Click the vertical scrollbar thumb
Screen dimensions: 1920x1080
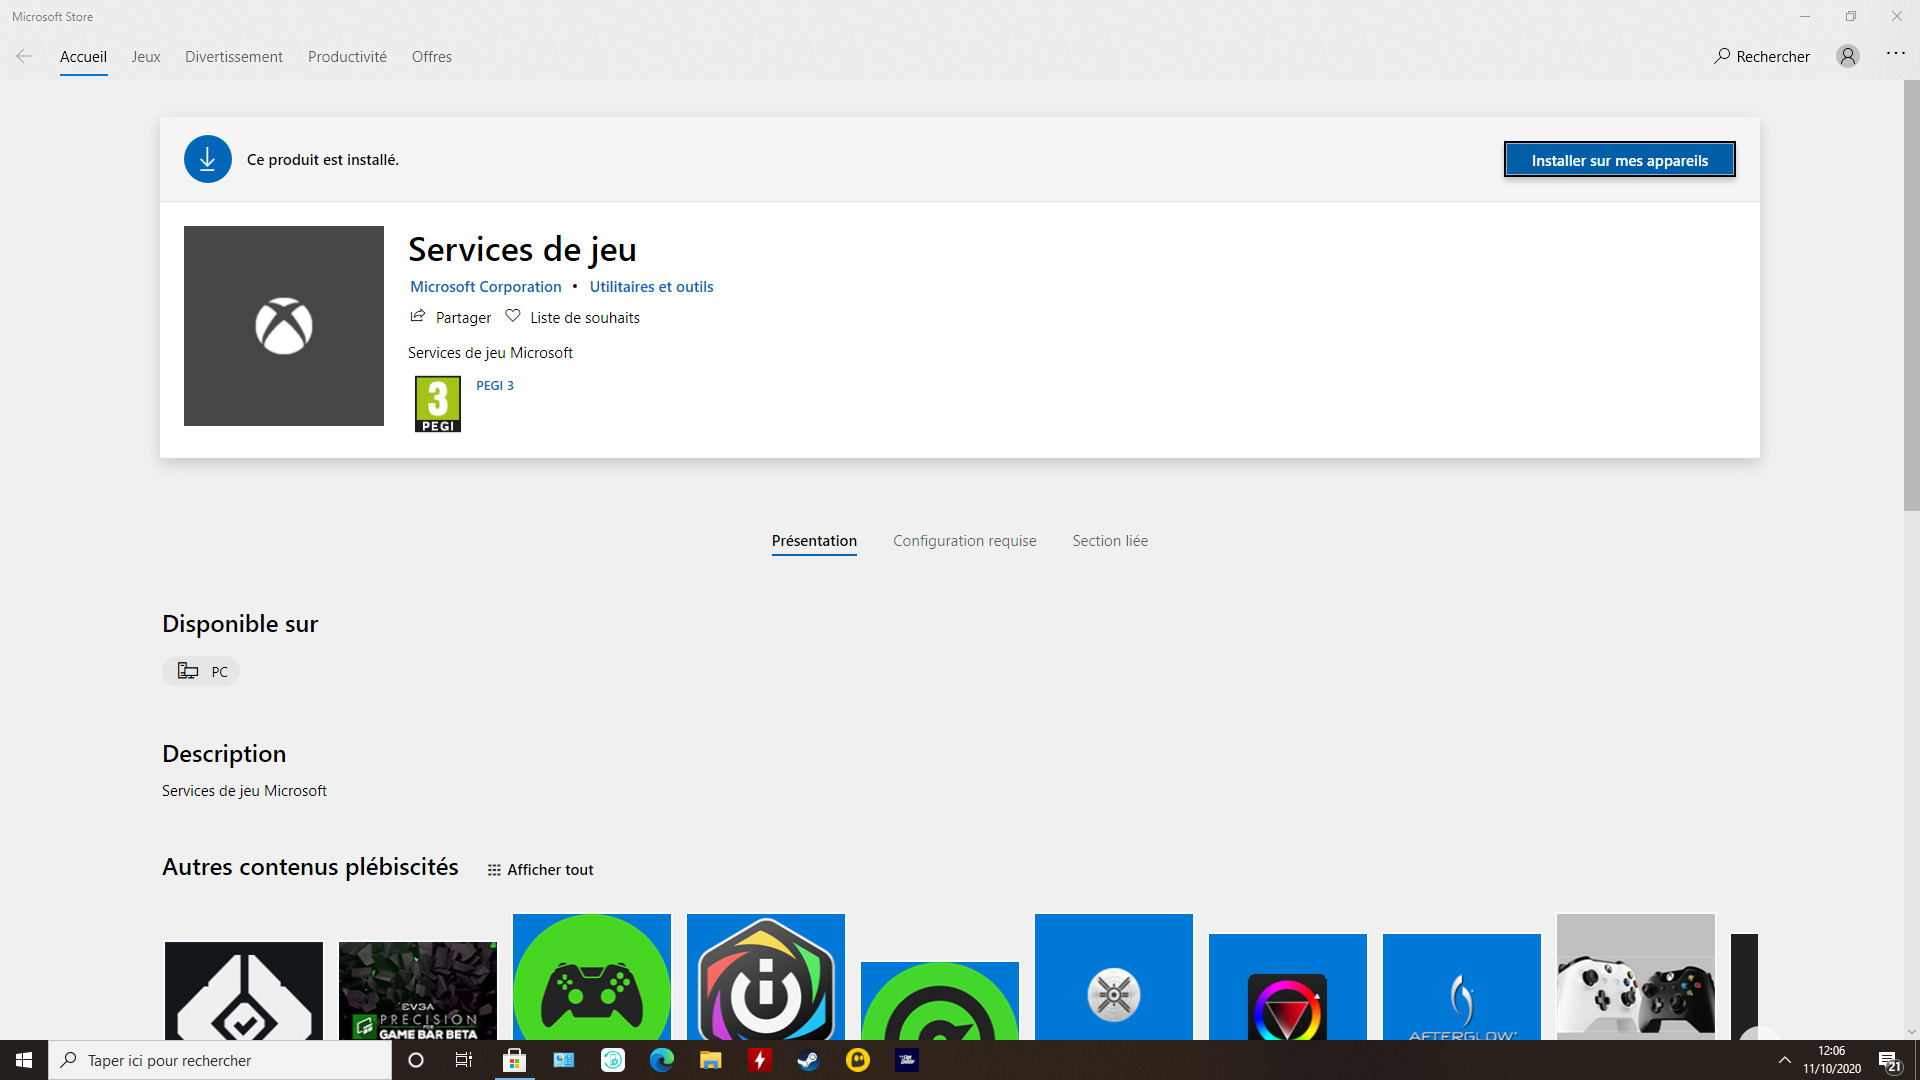point(1911,295)
